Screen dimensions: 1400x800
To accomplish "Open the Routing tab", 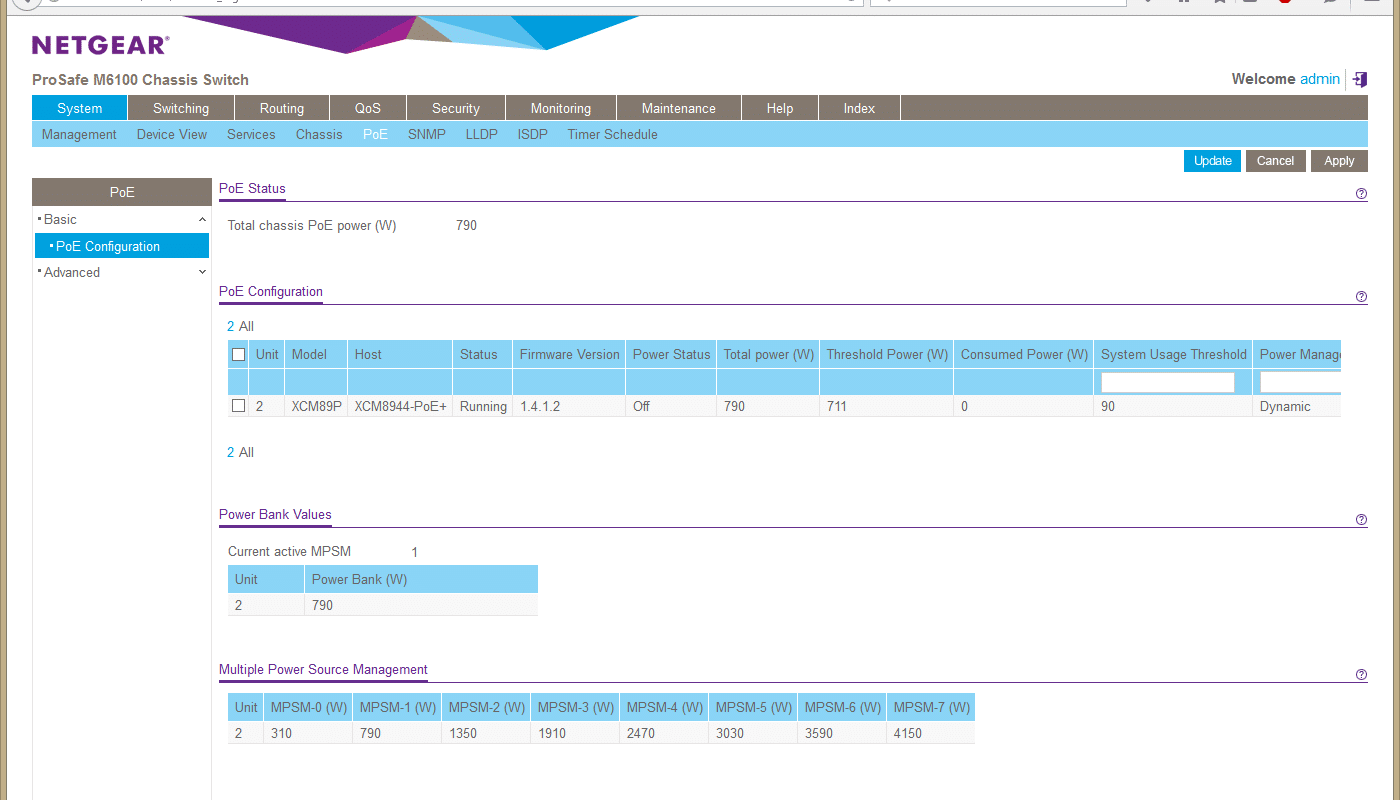I will [x=282, y=108].
